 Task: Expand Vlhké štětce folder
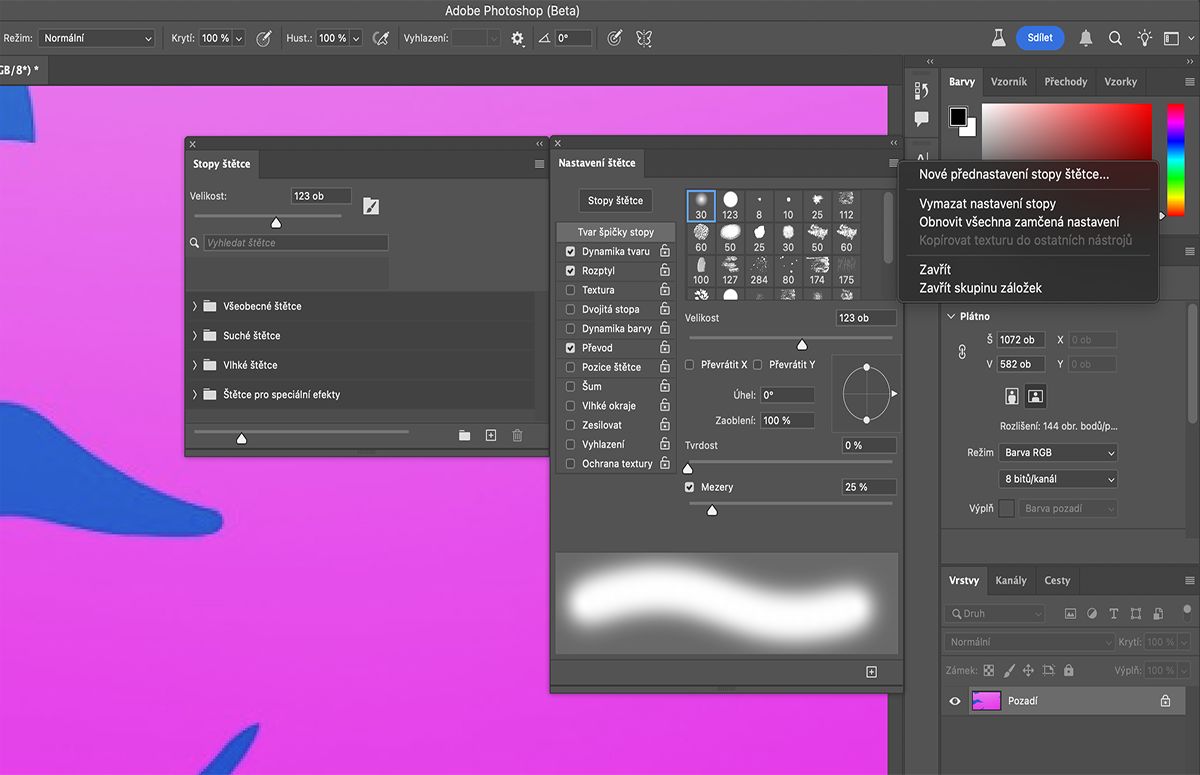pyautogui.click(x=195, y=365)
